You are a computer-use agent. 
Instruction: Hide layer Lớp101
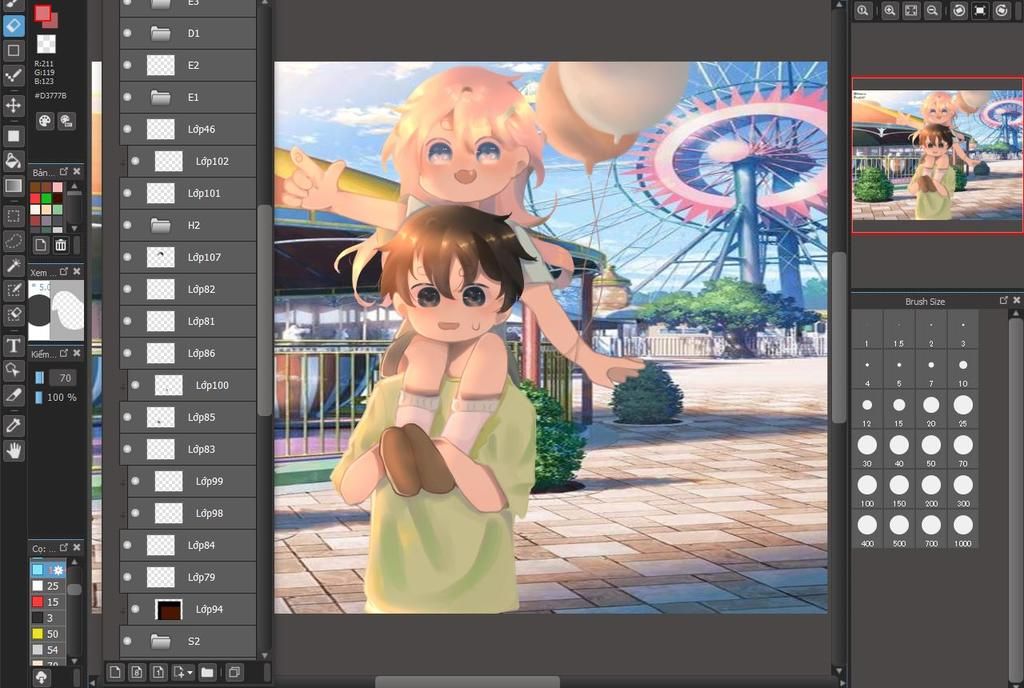pyautogui.click(x=127, y=193)
